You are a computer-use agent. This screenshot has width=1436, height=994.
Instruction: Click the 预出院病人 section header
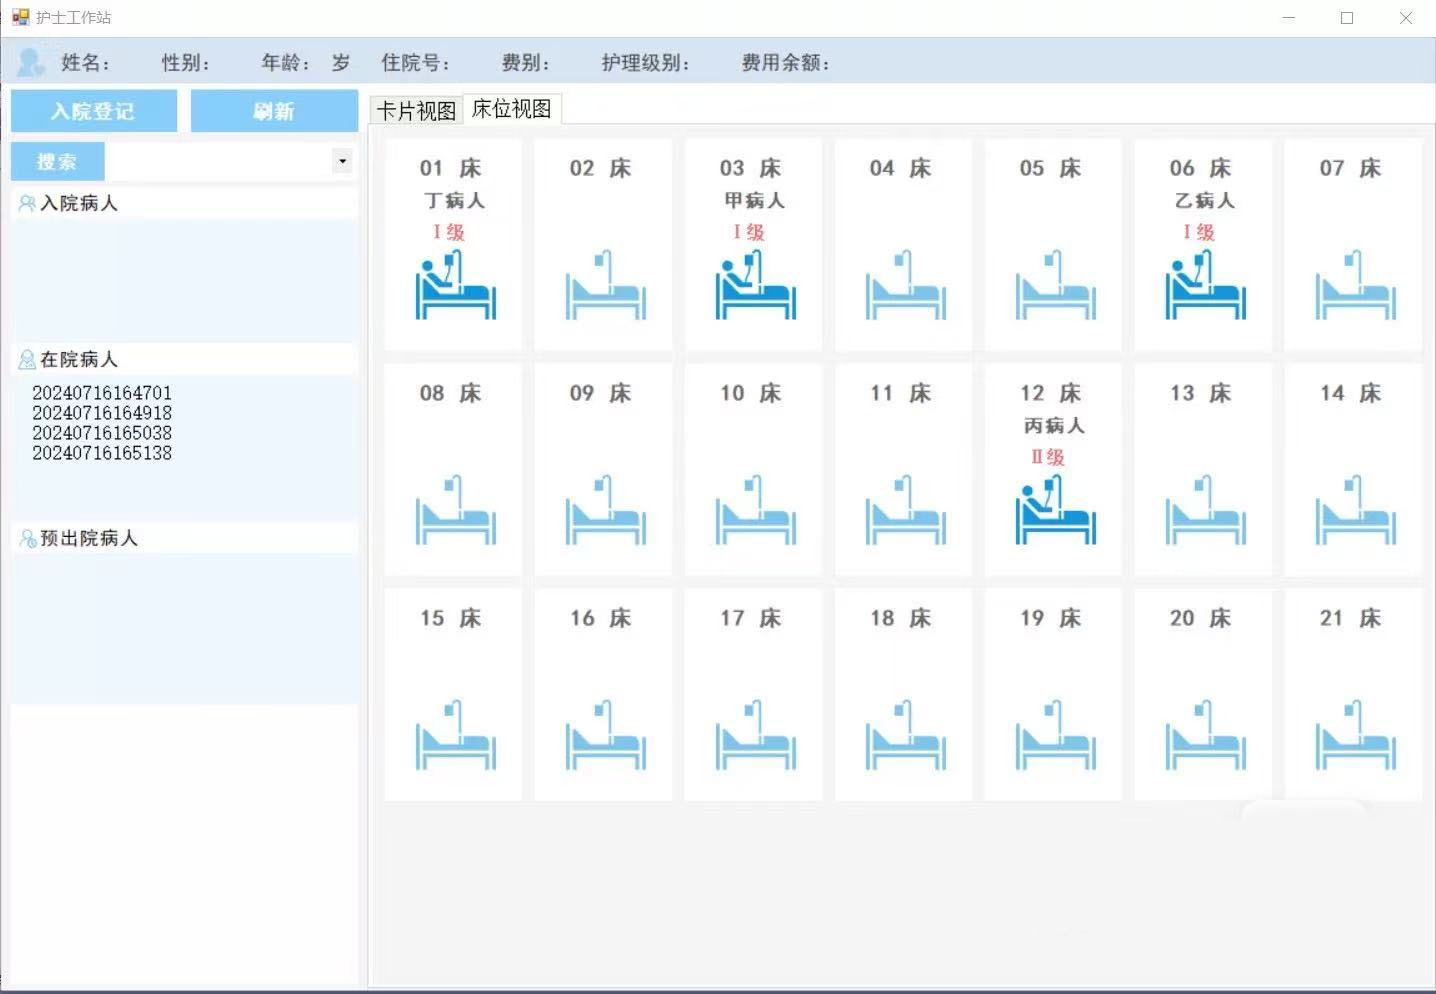(184, 538)
